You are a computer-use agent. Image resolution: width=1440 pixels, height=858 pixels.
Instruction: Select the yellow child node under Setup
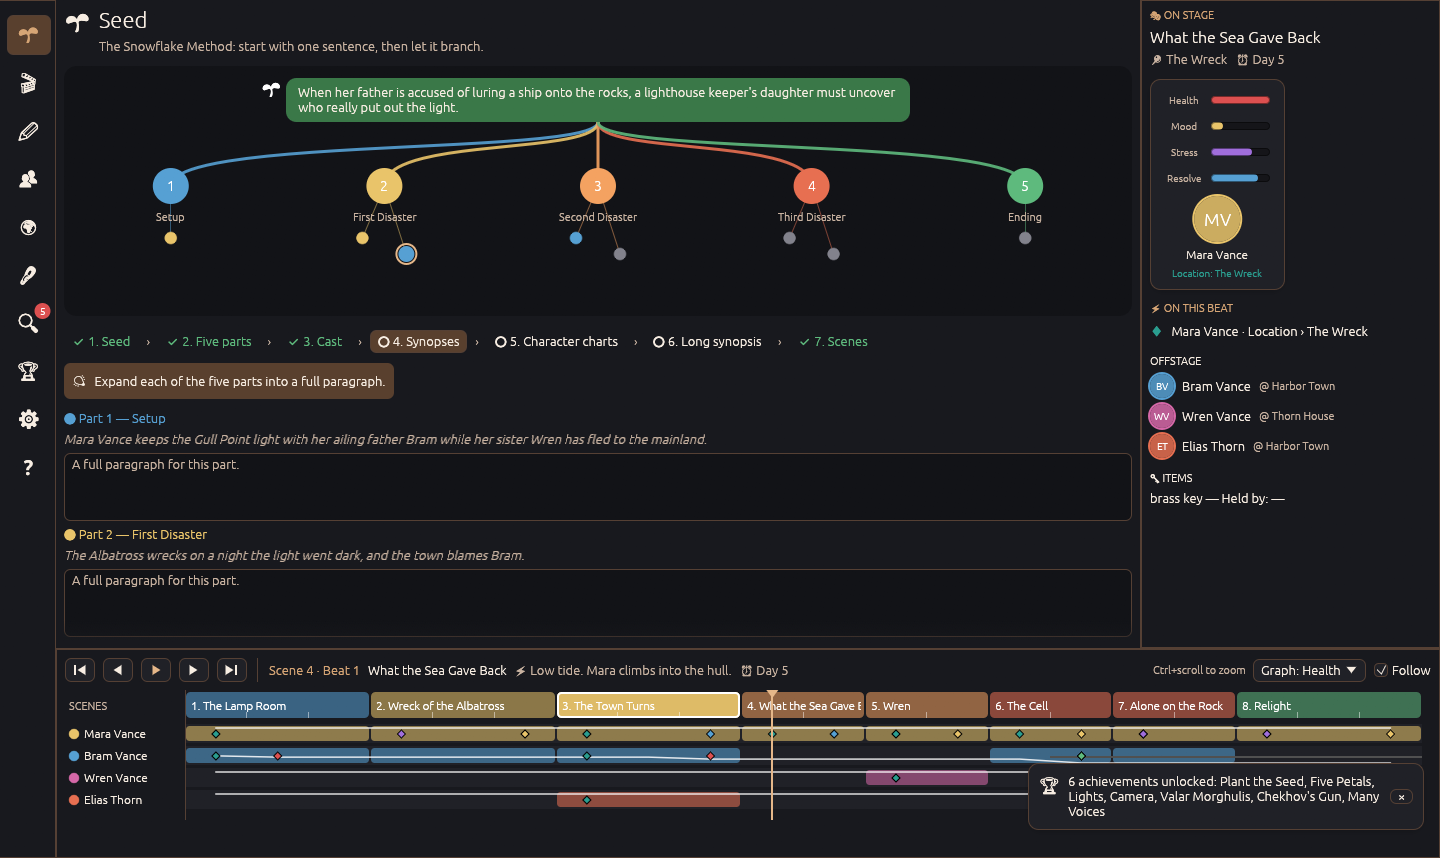171,238
